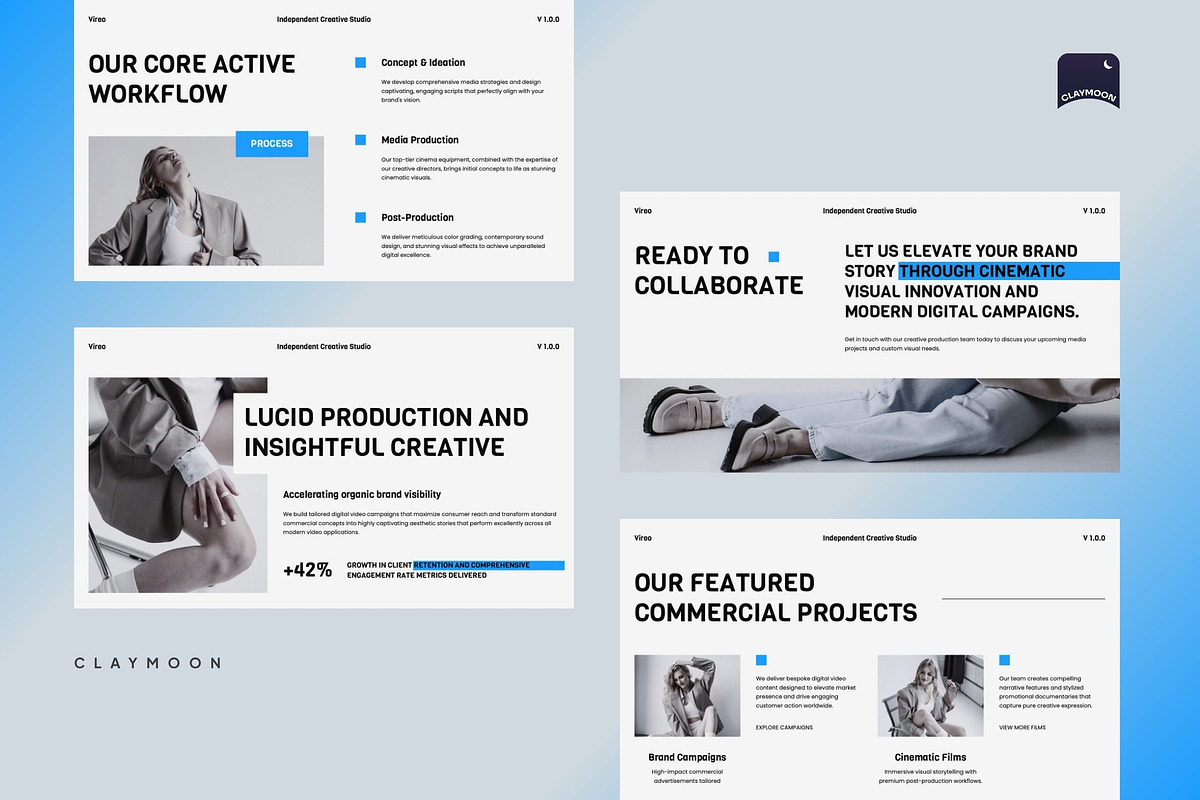
Task: Click "V 1.0.0" in the Core Active Workflow slide header
Action: [x=548, y=19]
